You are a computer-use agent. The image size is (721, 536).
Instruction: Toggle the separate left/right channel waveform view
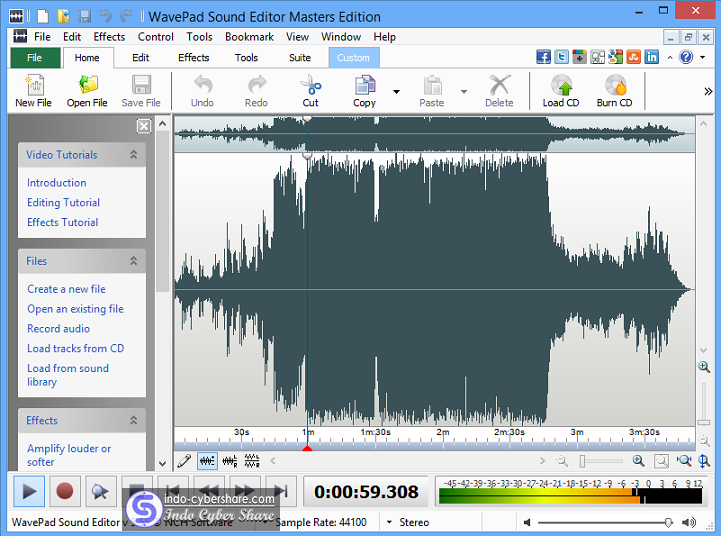[x=230, y=461]
